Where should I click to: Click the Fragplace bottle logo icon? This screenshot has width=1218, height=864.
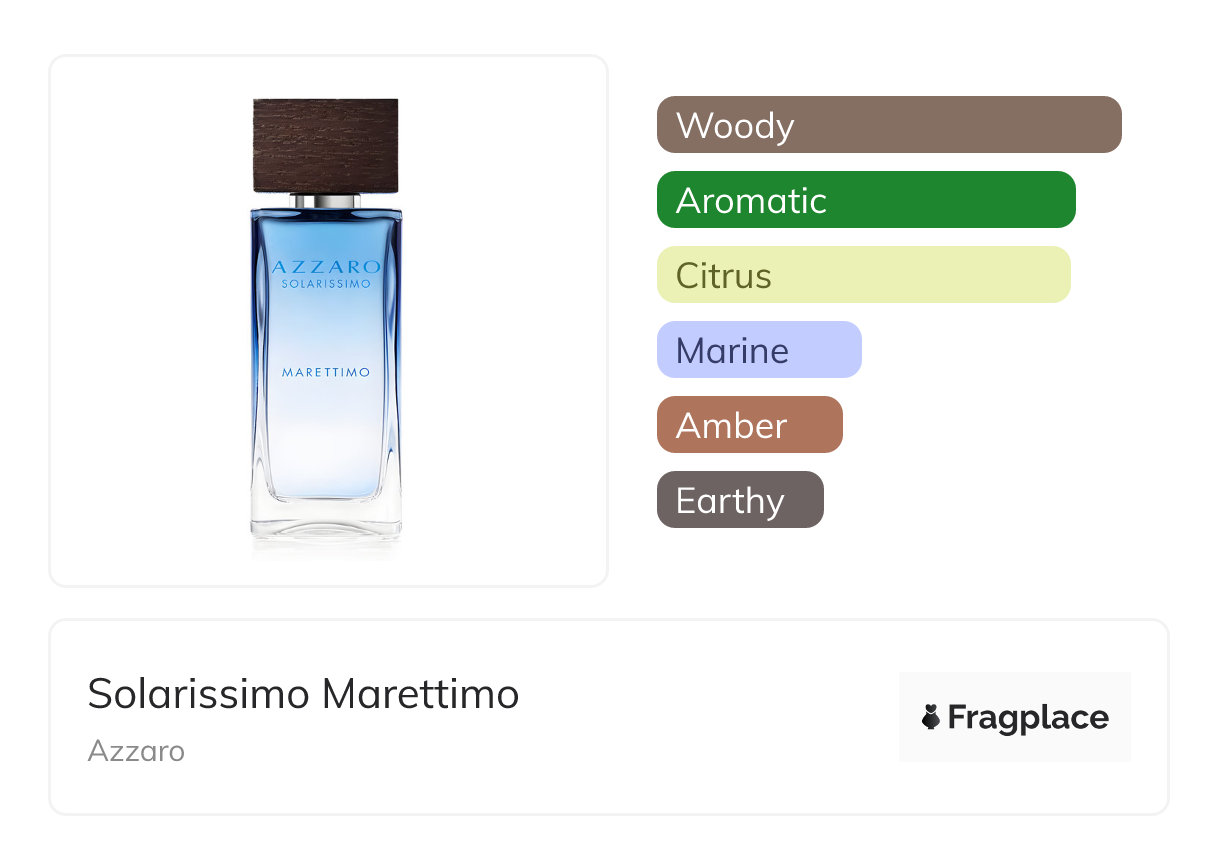click(x=931, y=717)
